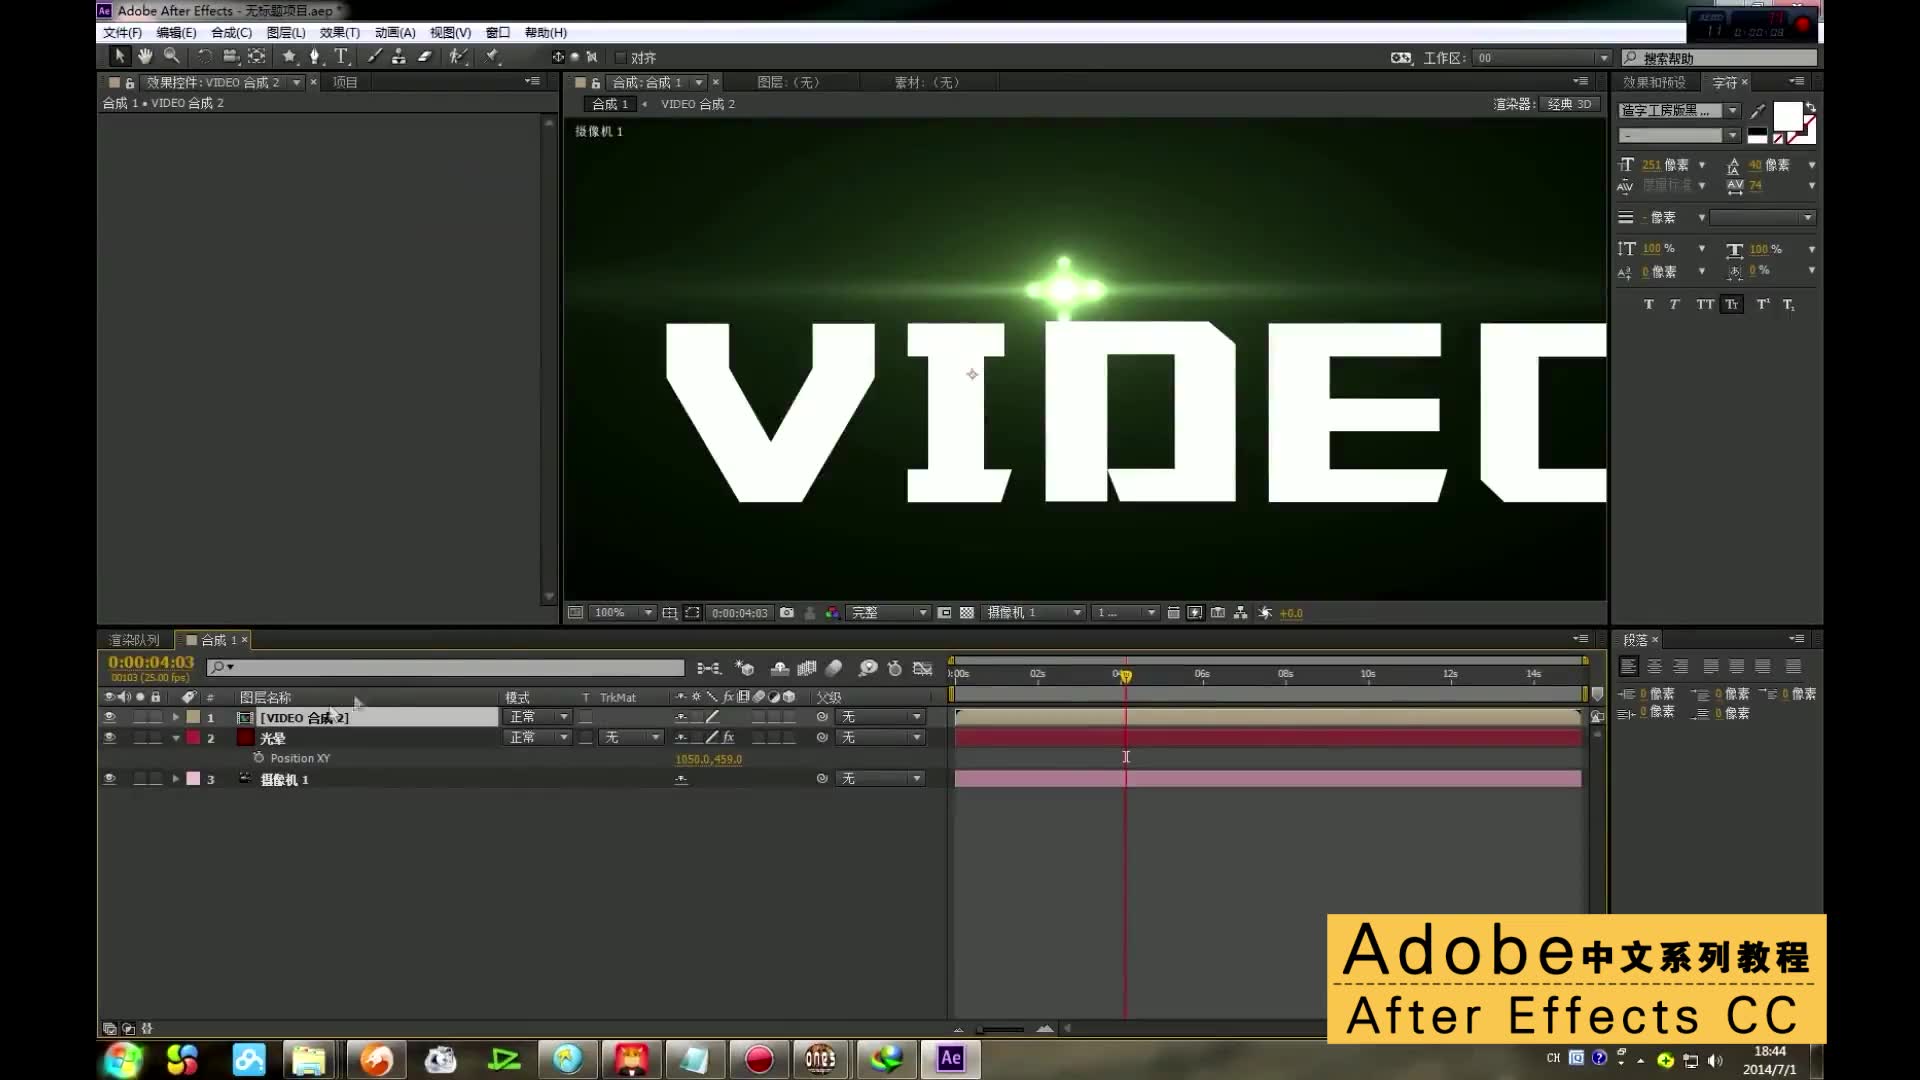The width and height of the screenshot is (1920, 1080).
Task: Select the Puppet Pin tool
Action: 492,57
